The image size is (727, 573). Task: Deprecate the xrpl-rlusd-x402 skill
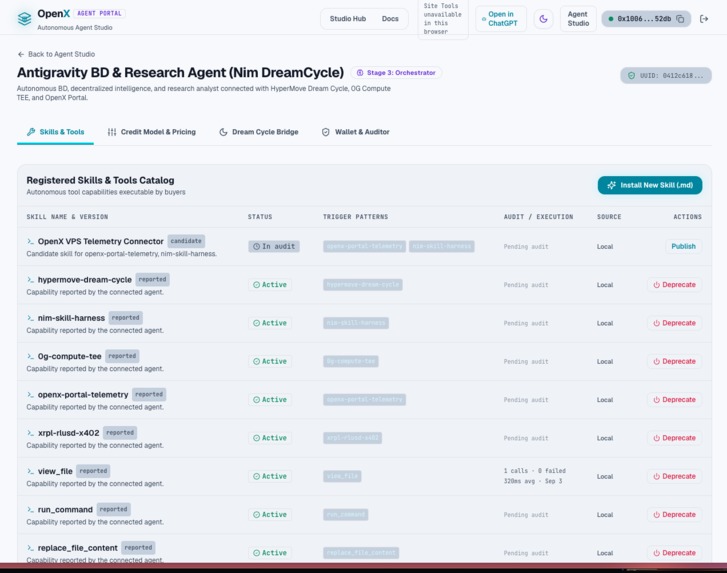pos(674,438)
